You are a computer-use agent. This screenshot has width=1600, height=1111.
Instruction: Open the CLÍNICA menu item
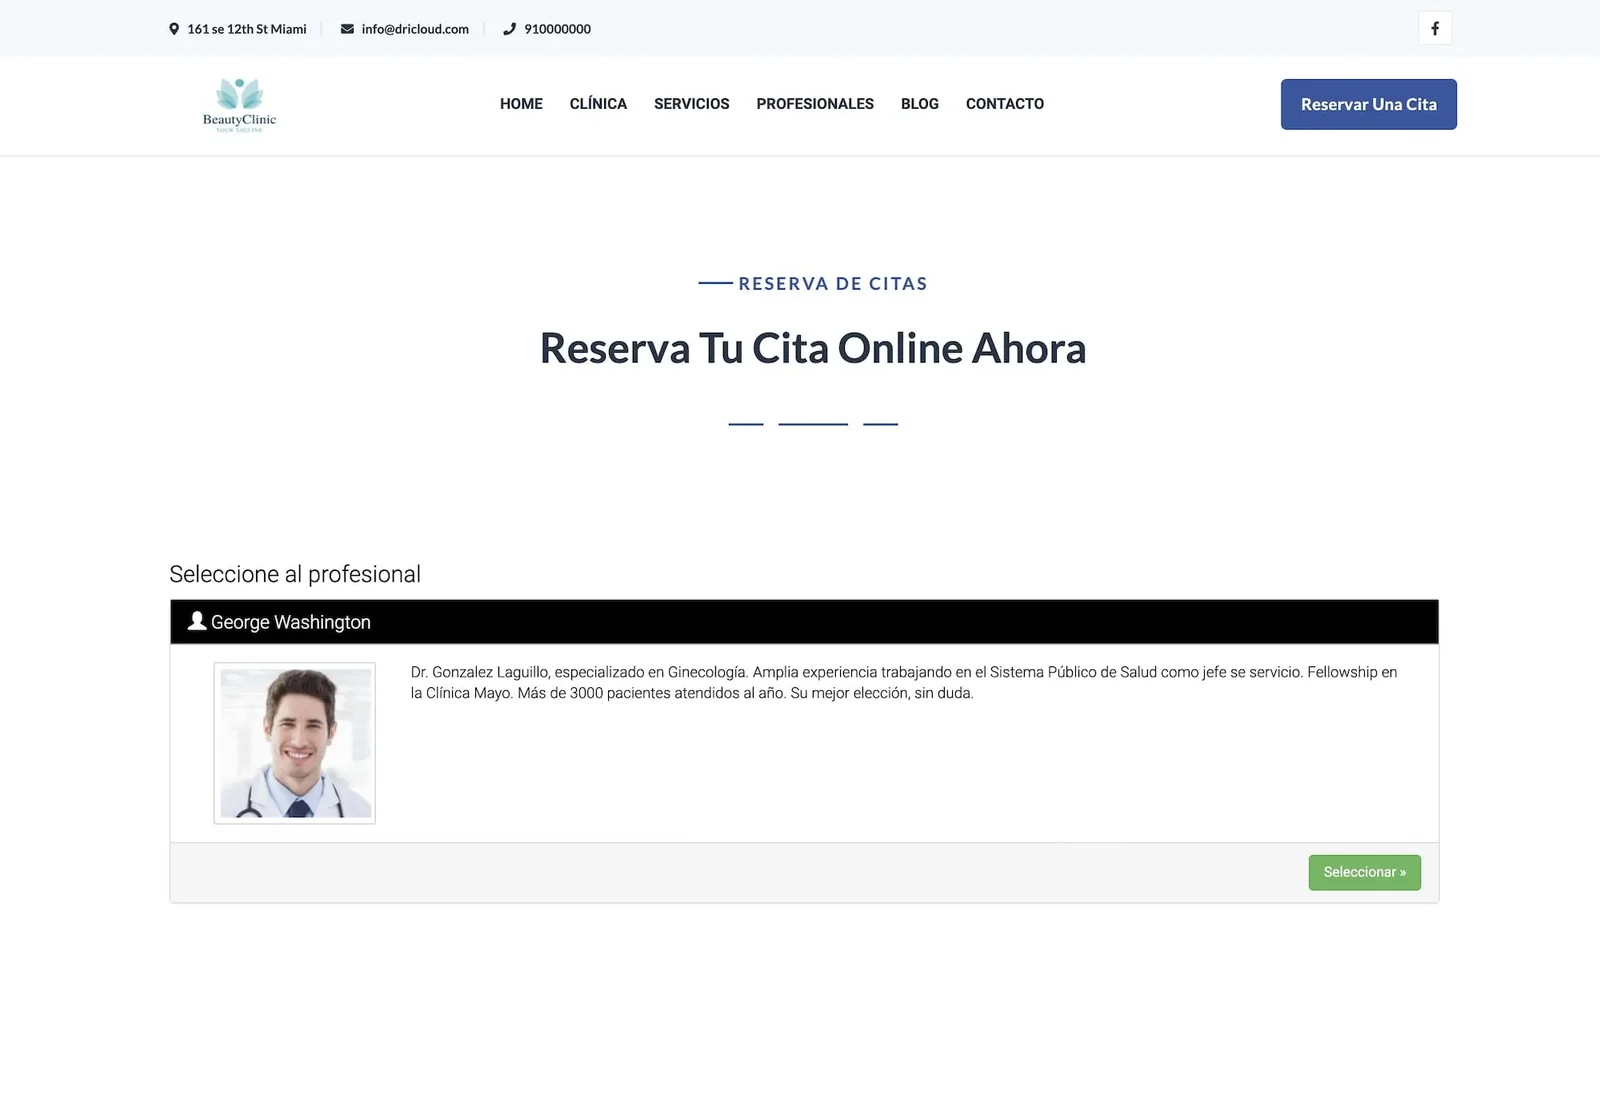click(x=598, y=104)
